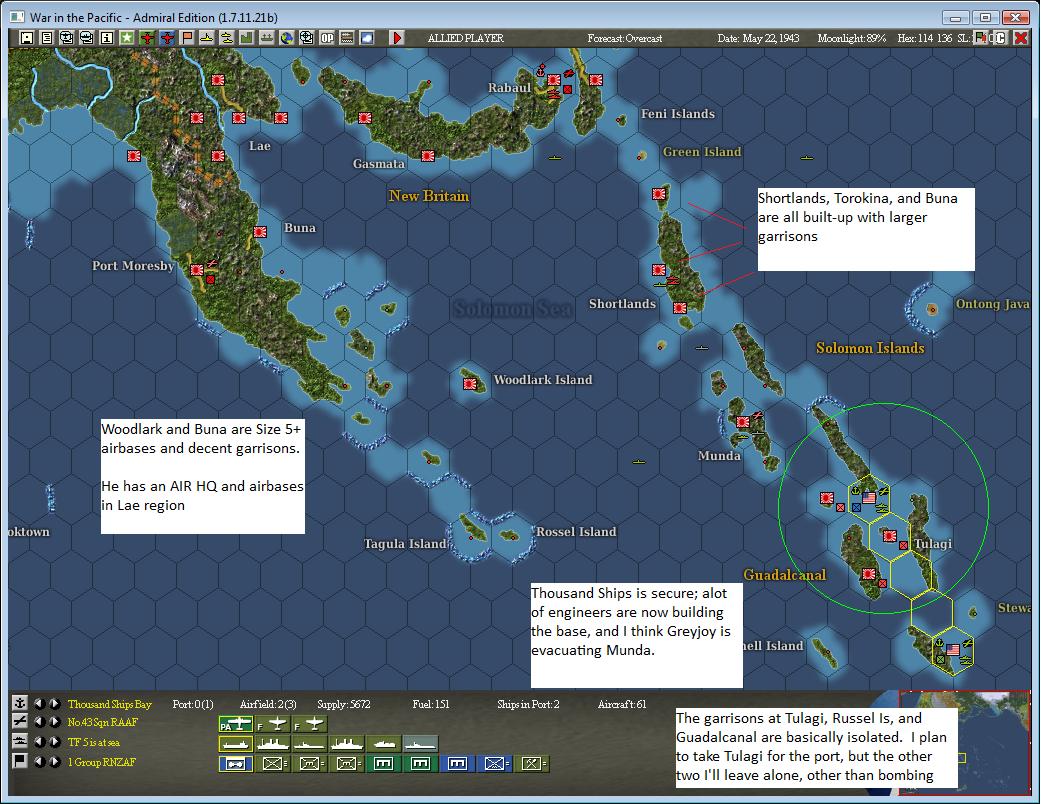
Task: Click left arrow beside 1 Group RNZAF
Action: click(40, 762)
